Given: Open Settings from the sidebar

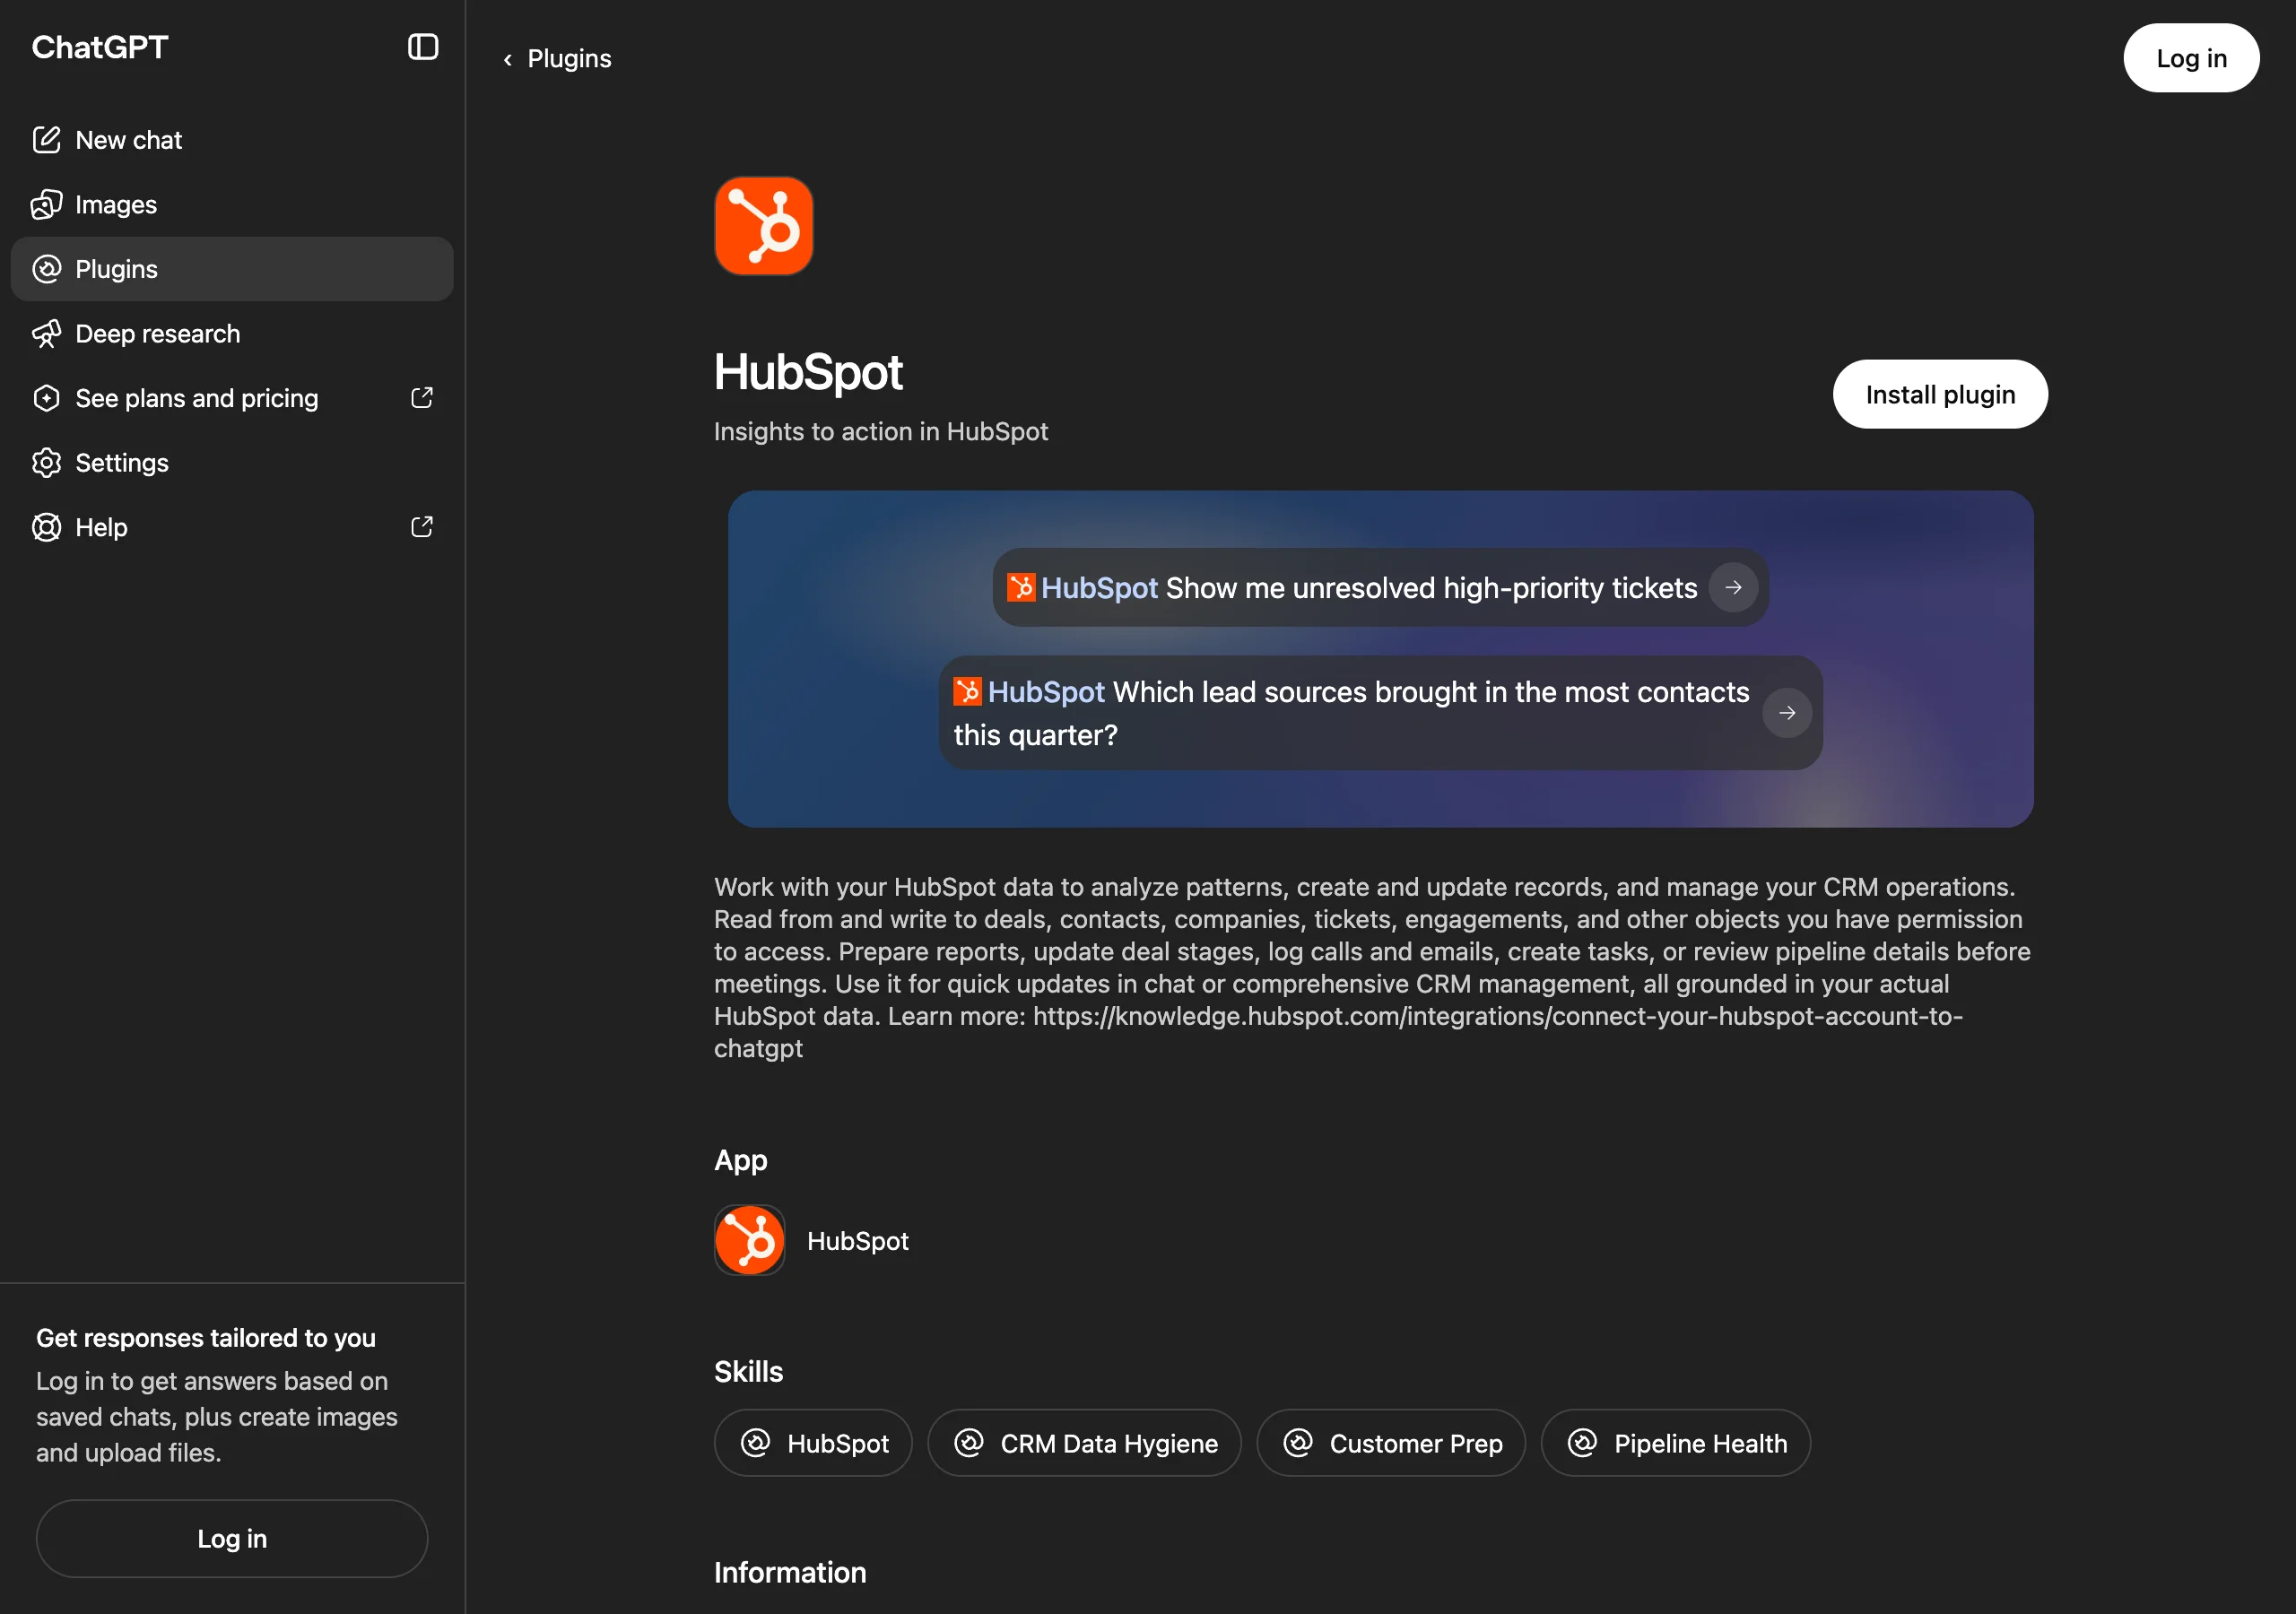Looking at the screenshot, I should (232, 463).
